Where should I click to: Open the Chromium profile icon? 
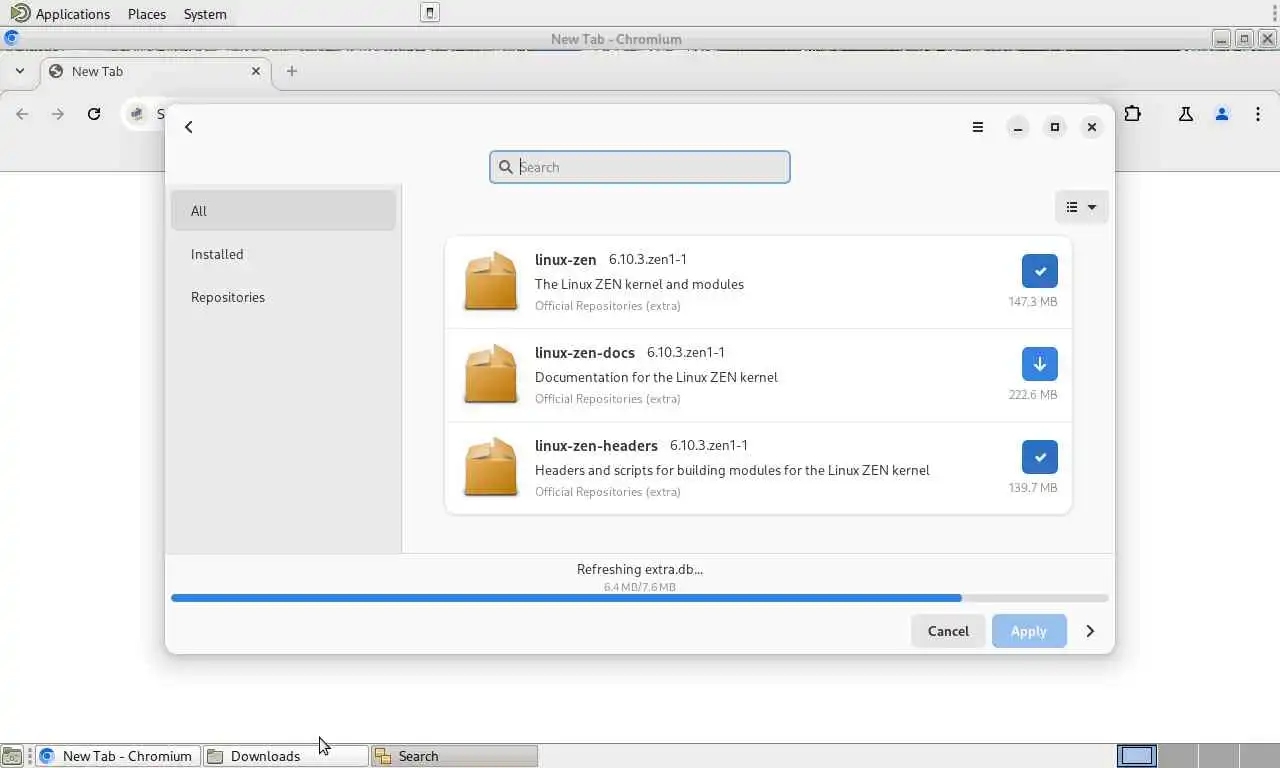click(1222, 114)
